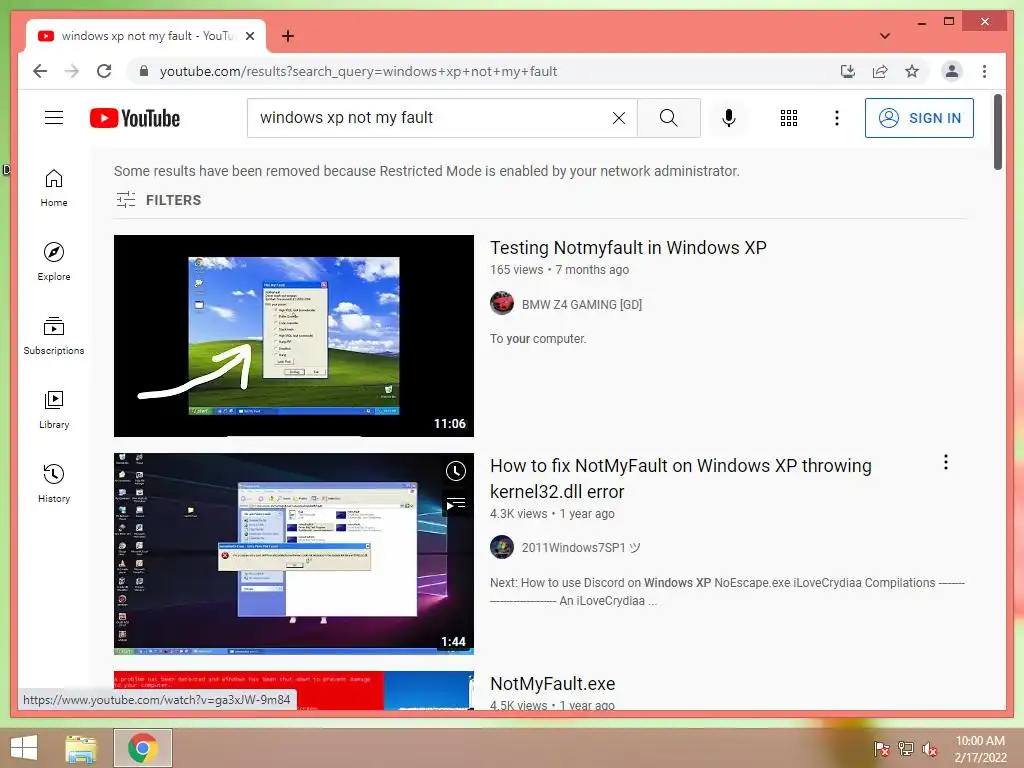Open title 'Testing Notmyfault in Windows XP'
Screen dimensions: 1024x768
628,248
